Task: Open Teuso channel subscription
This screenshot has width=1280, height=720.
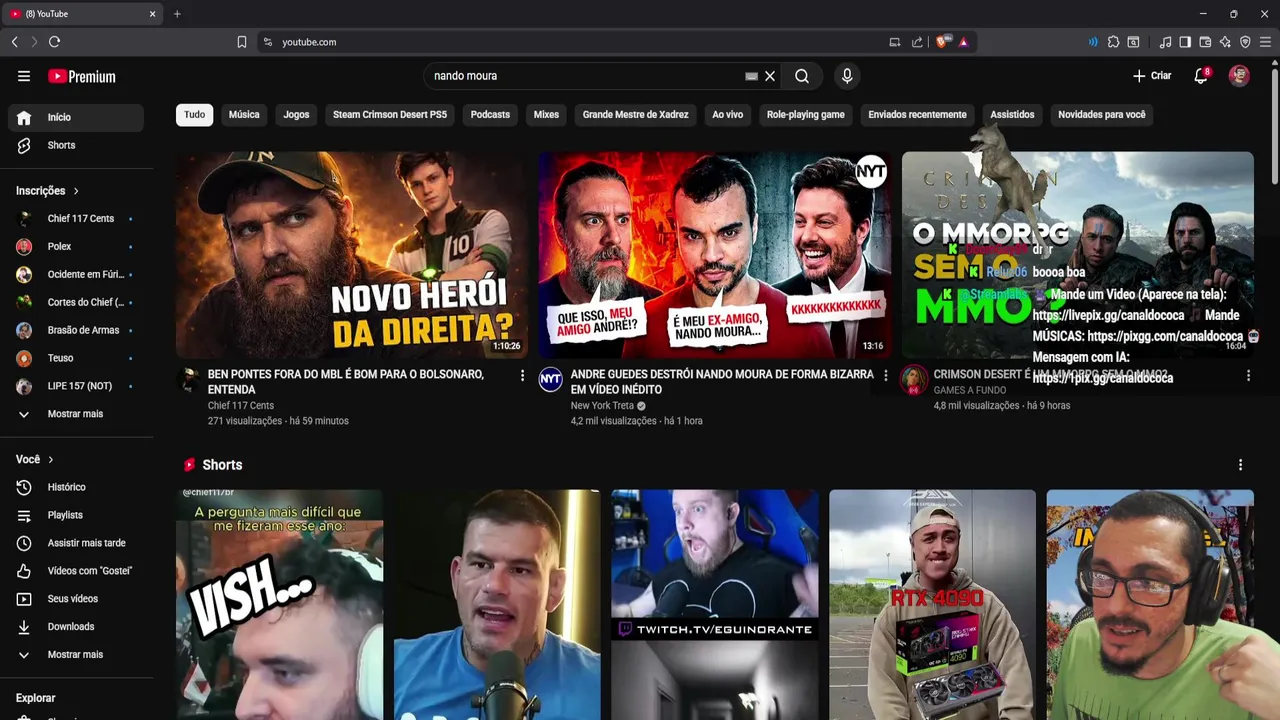Action: [x=76, y=358]
